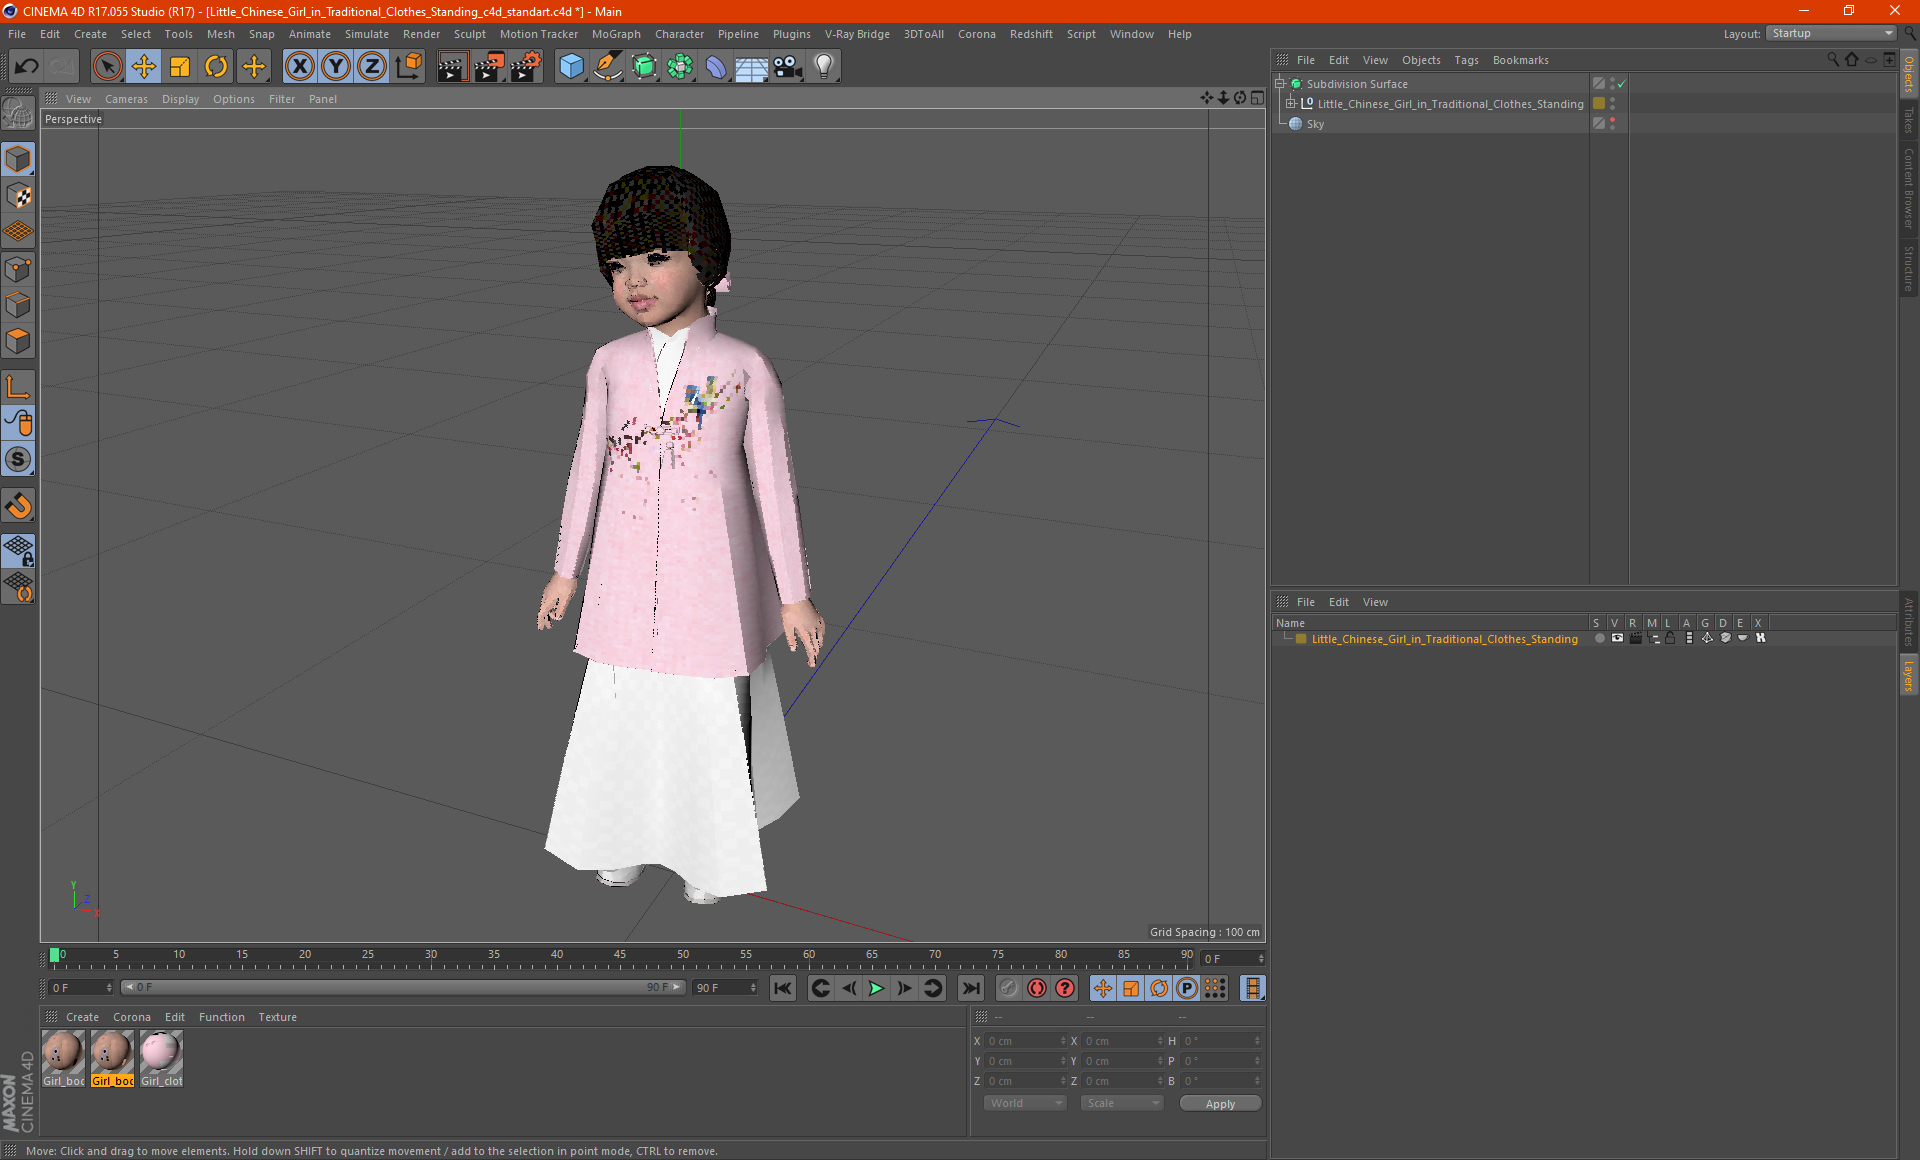1920x1160 pixels.
Task: Click the Coordinate System icon
Action: tap(408, 67)
